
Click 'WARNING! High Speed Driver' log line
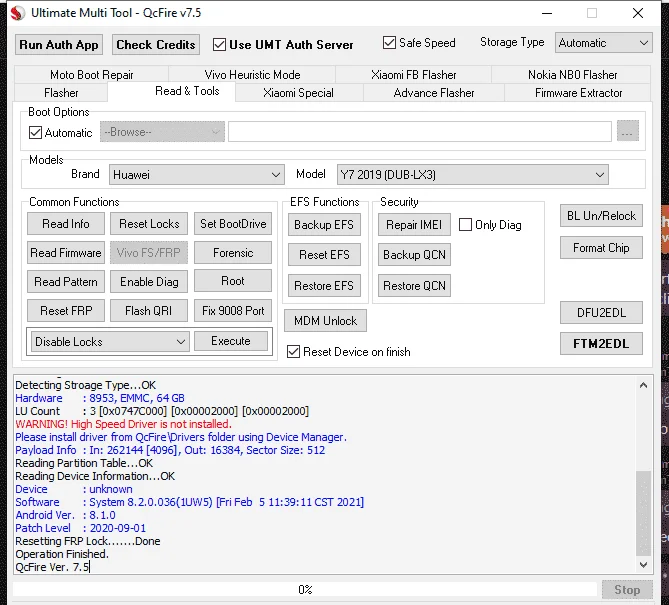(x=123, y=424)
